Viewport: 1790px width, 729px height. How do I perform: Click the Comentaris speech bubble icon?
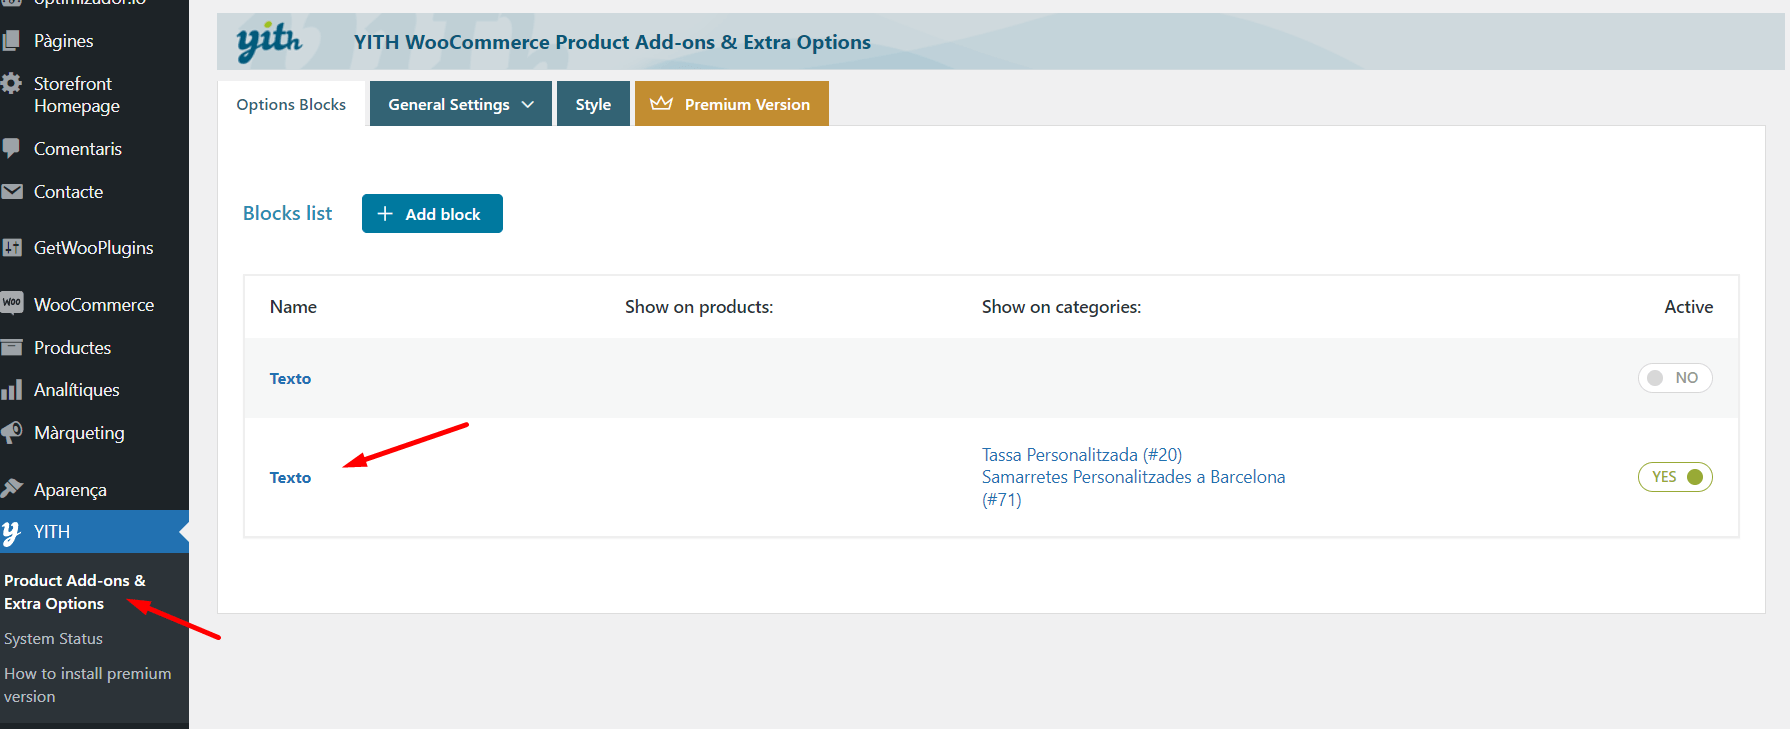[11, 149]
